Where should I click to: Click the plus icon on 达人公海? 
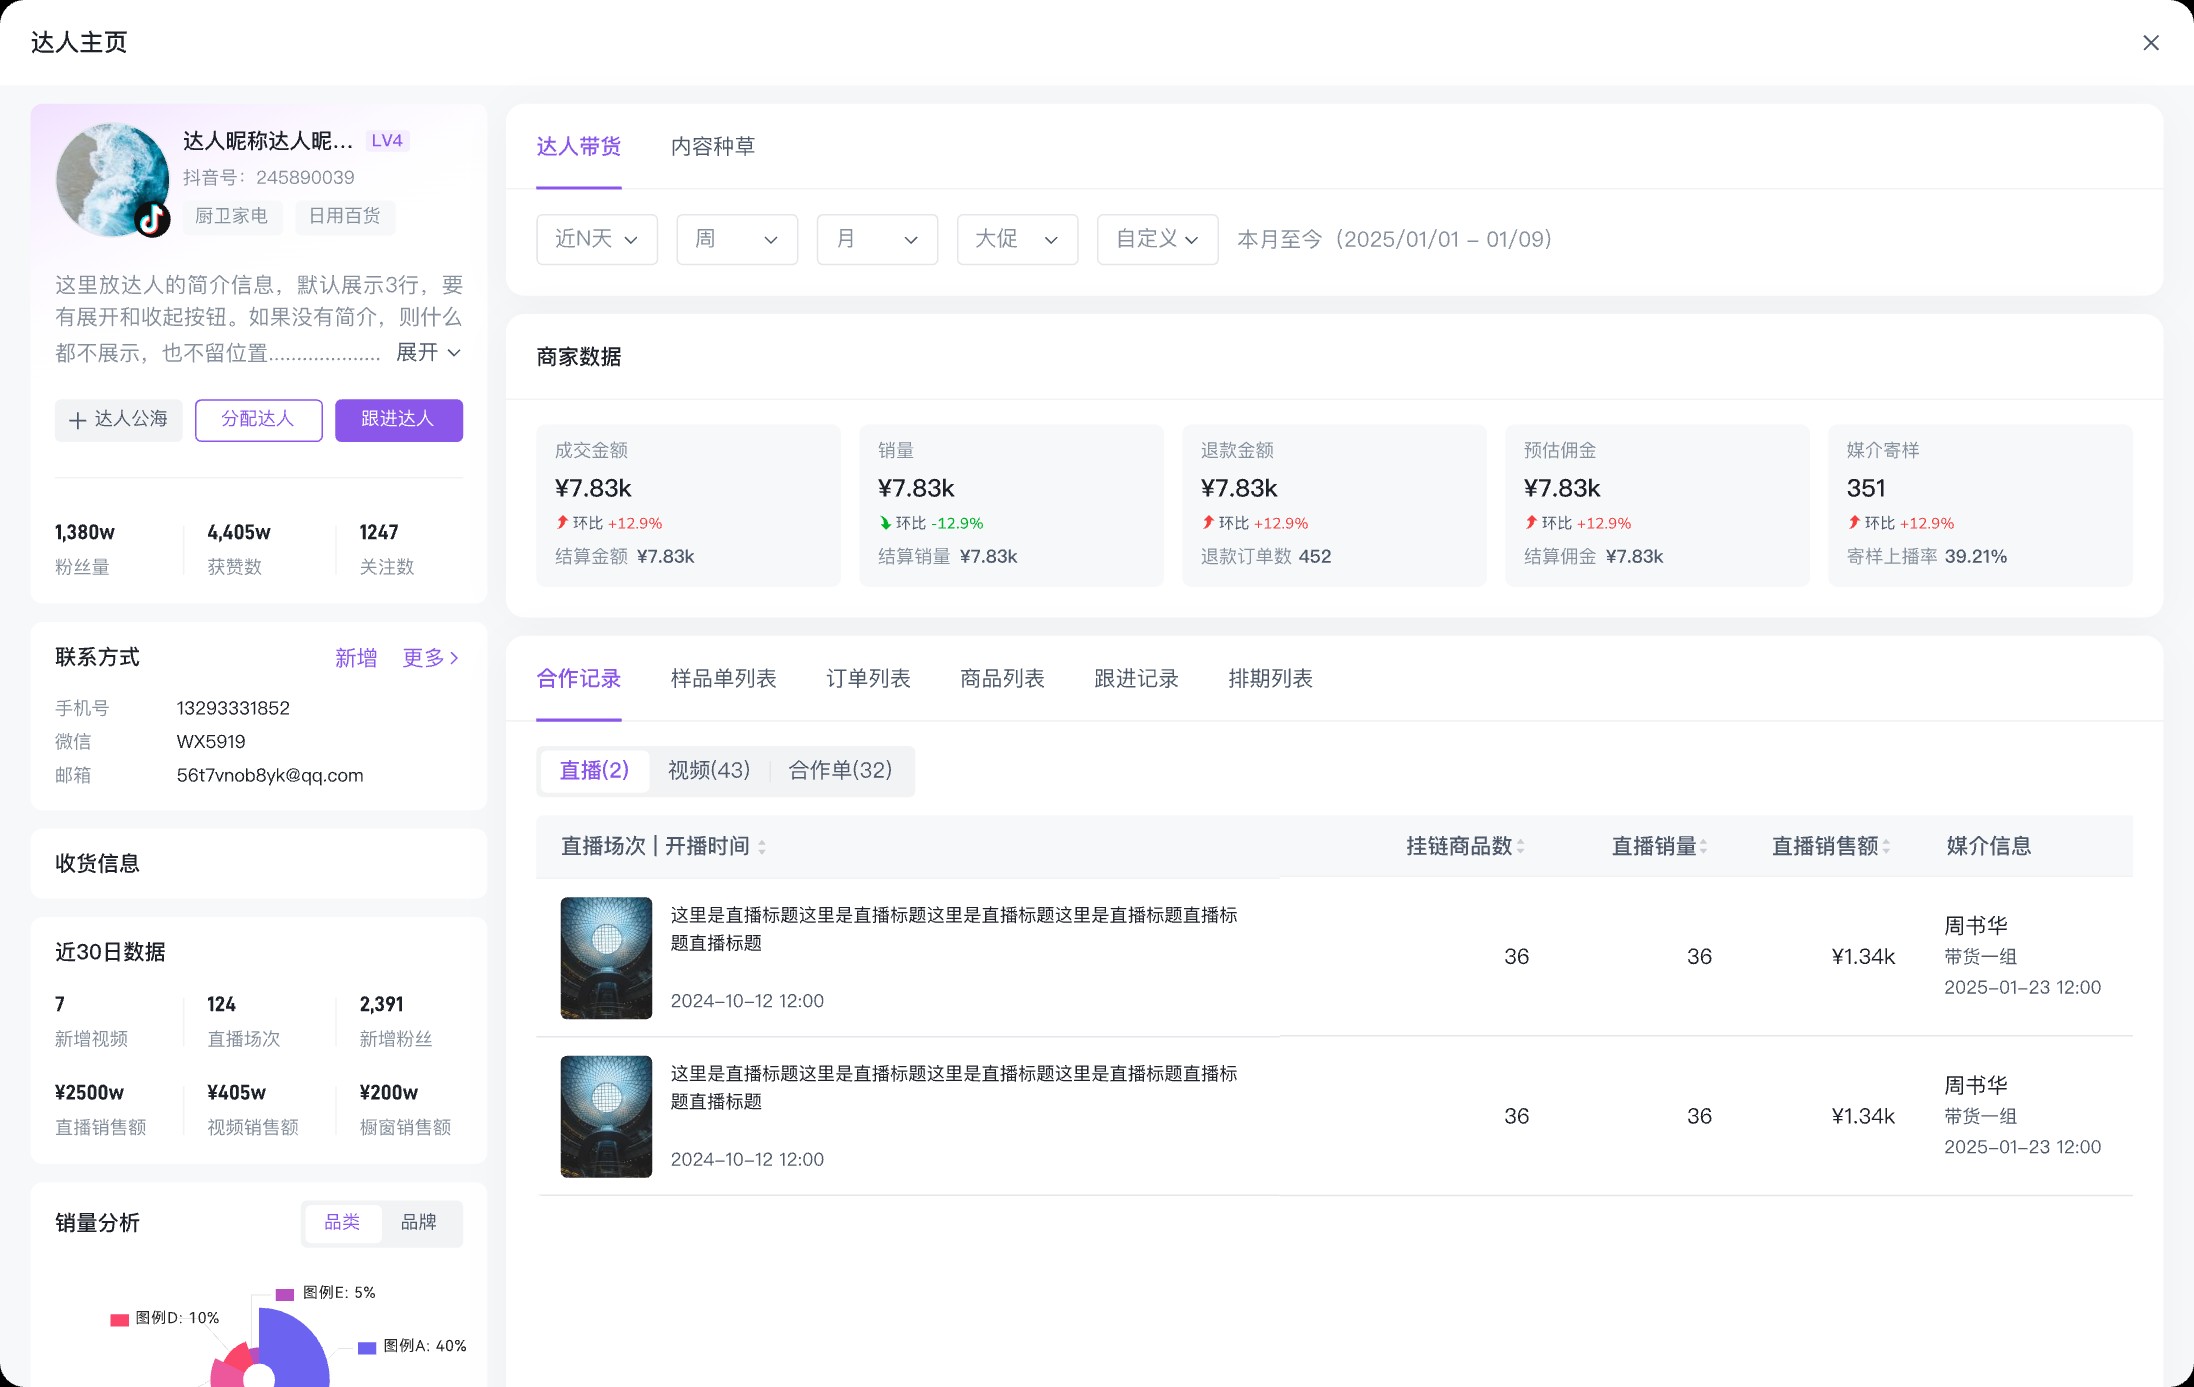[x=77, y=420]
